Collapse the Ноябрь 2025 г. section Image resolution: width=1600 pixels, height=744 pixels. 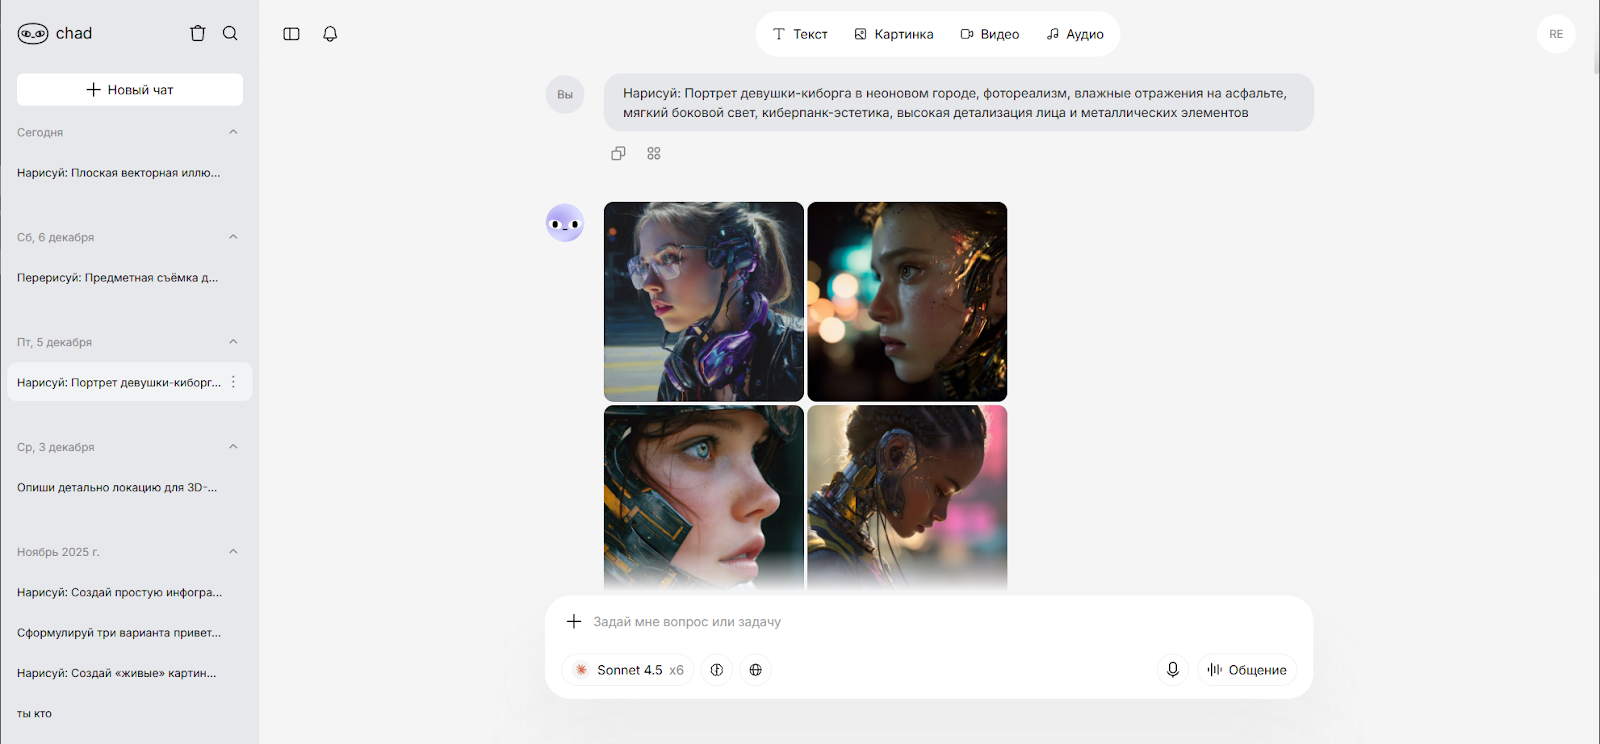233,552
